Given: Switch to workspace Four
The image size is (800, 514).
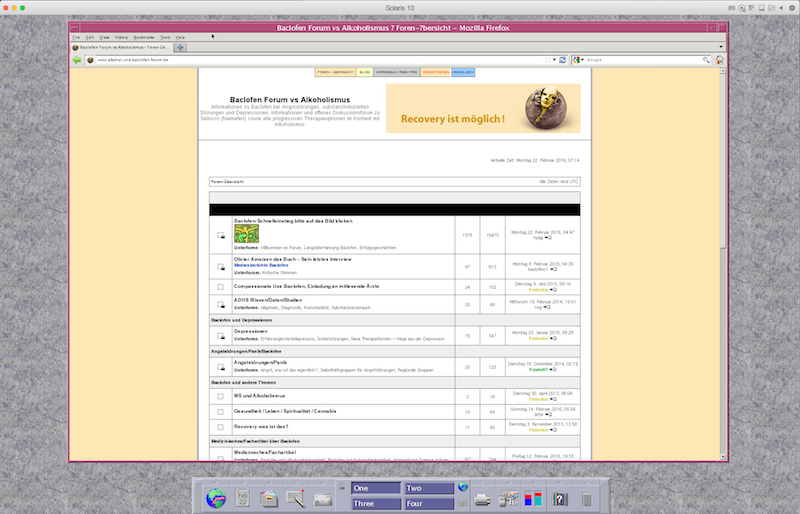Looking at the screenshot, I should pos(428,504).
